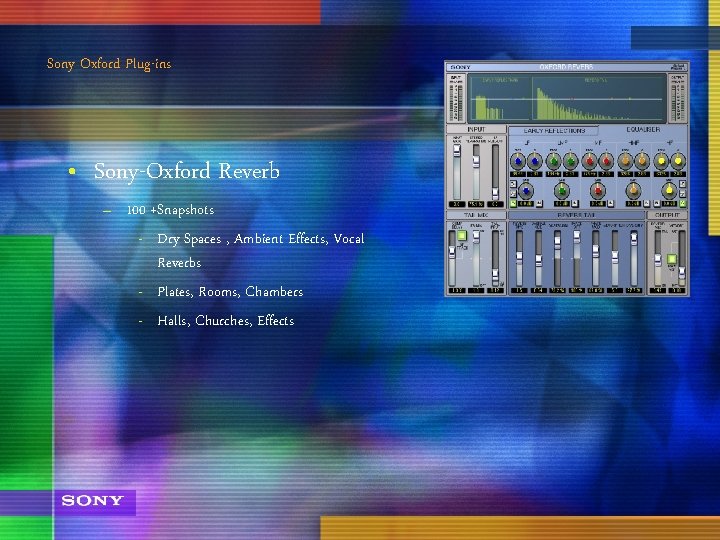Click the 'Halls, Churches, Effects' line
The image size is (720, 540).
point(225,321)
